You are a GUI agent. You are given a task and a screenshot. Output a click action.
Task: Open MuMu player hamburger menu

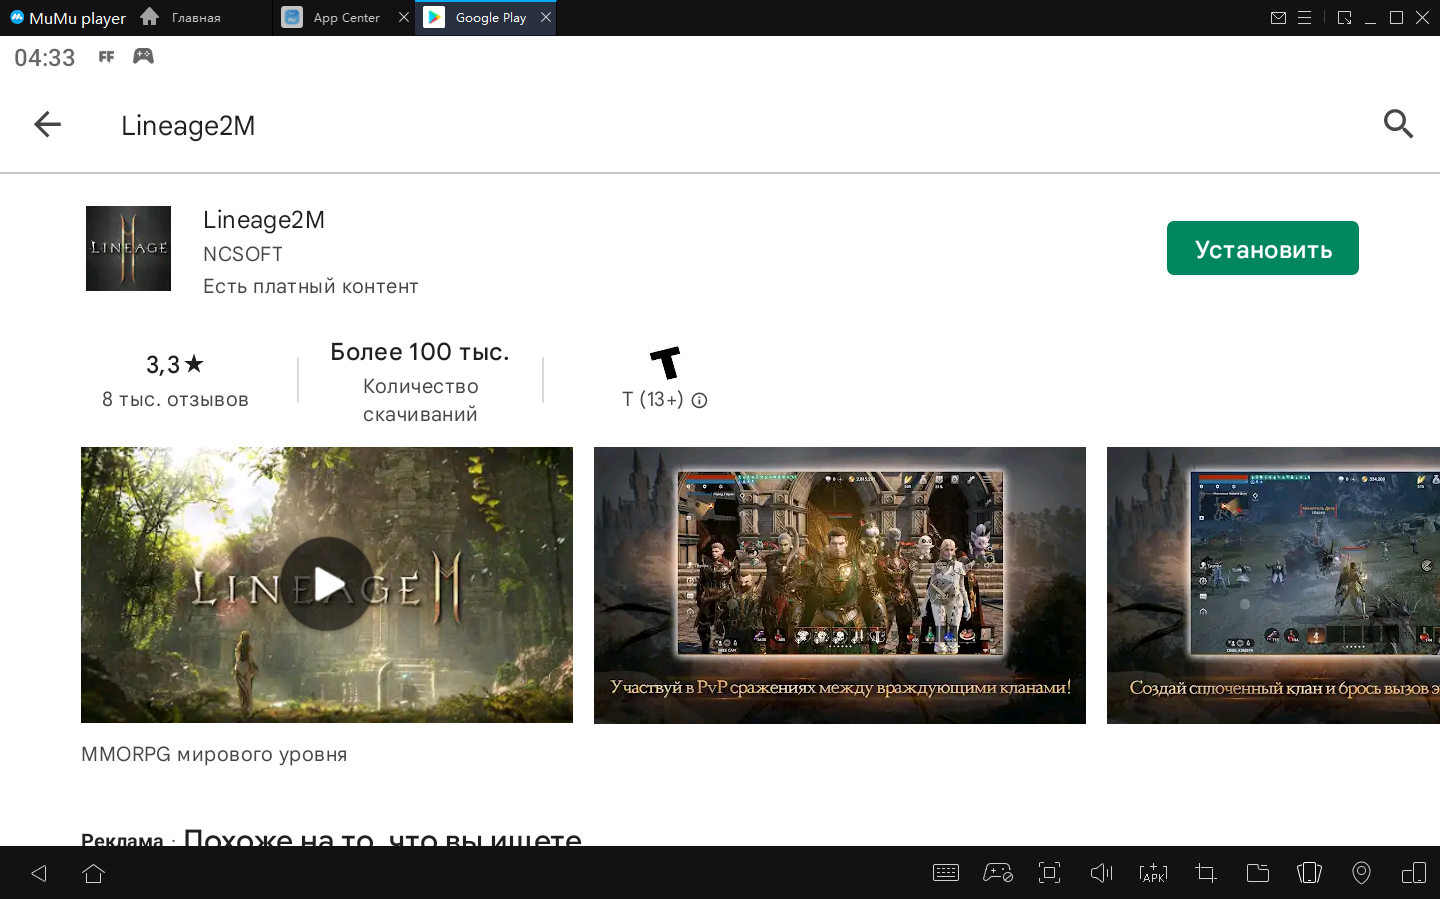(x=1304, y=18)
